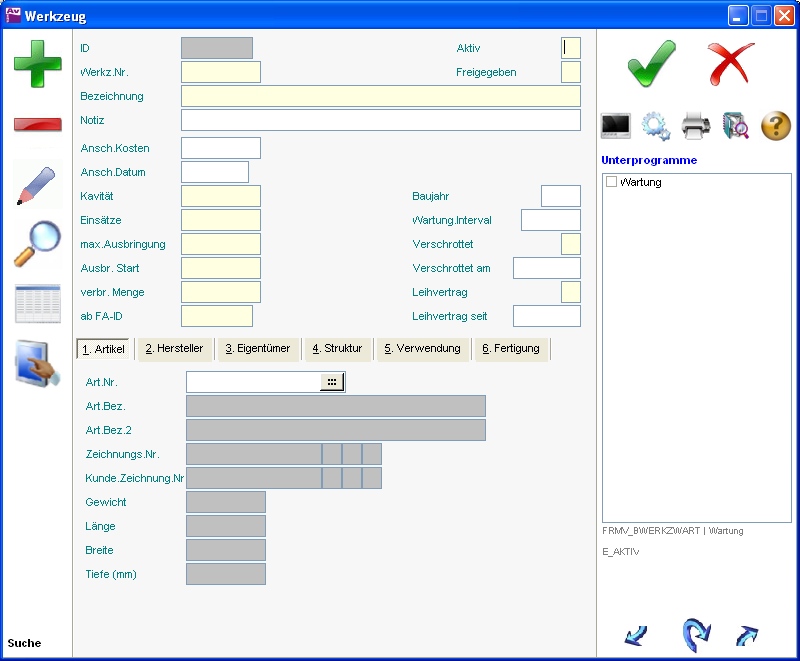Click the Werkz.Nr. input field
This screenshot has width=800, height=661.
pos(220,72)
